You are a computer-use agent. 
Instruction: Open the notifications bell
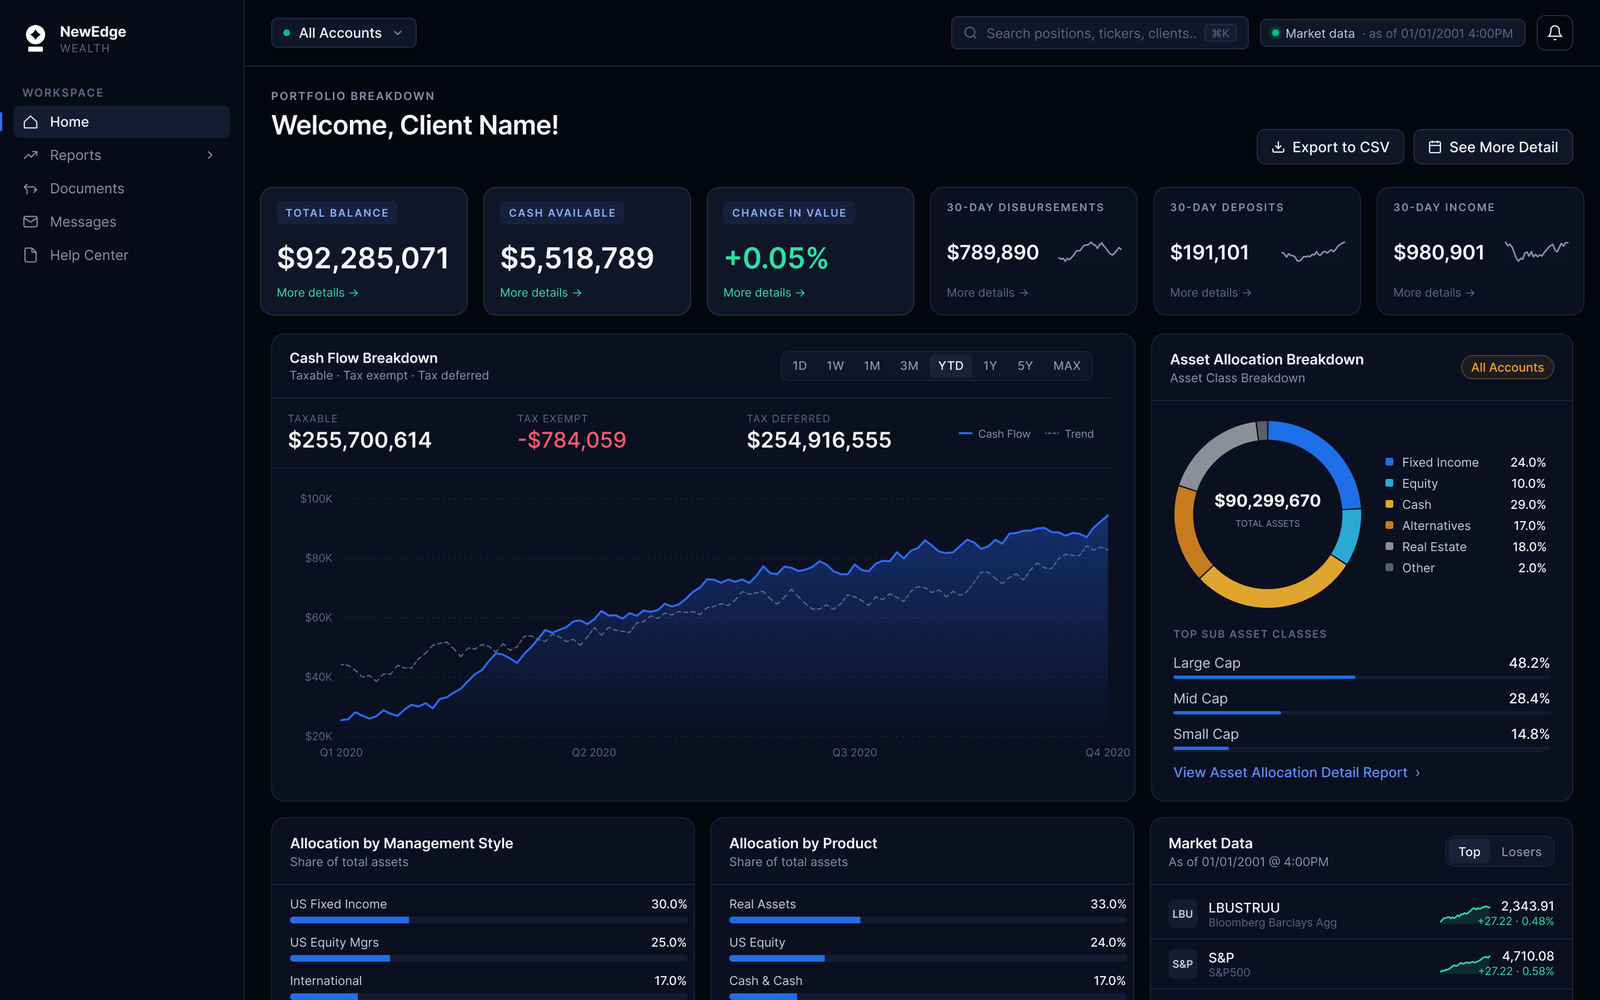point(1555,33)
